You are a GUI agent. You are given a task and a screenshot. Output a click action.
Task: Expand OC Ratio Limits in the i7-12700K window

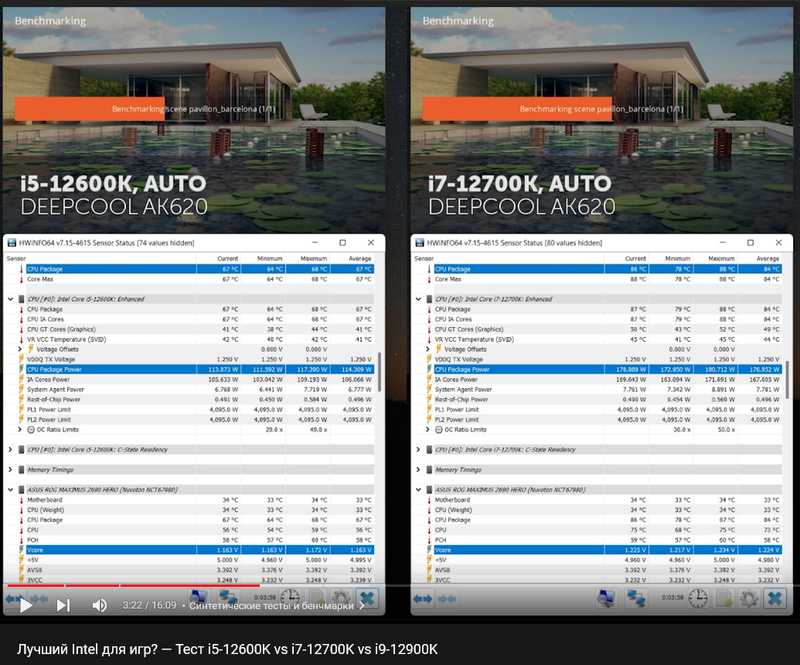pyautogui.click(x=428, y=430)
